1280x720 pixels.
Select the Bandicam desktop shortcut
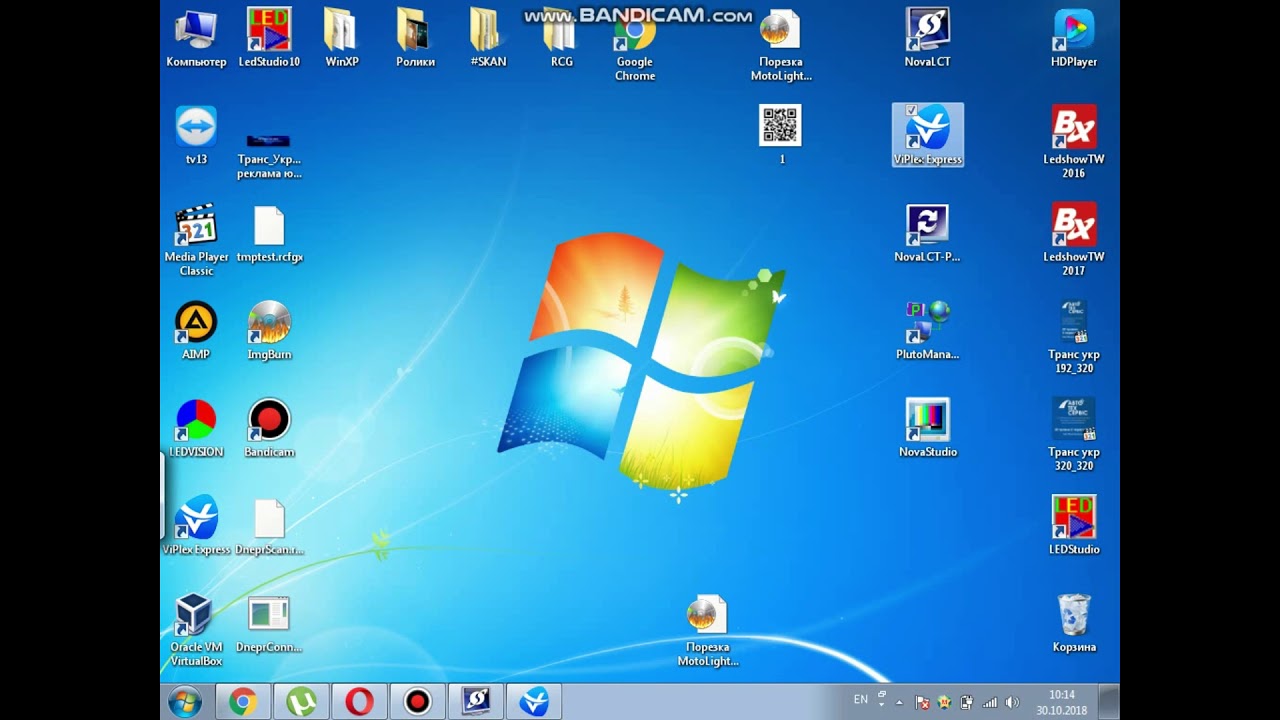point(269,428)
